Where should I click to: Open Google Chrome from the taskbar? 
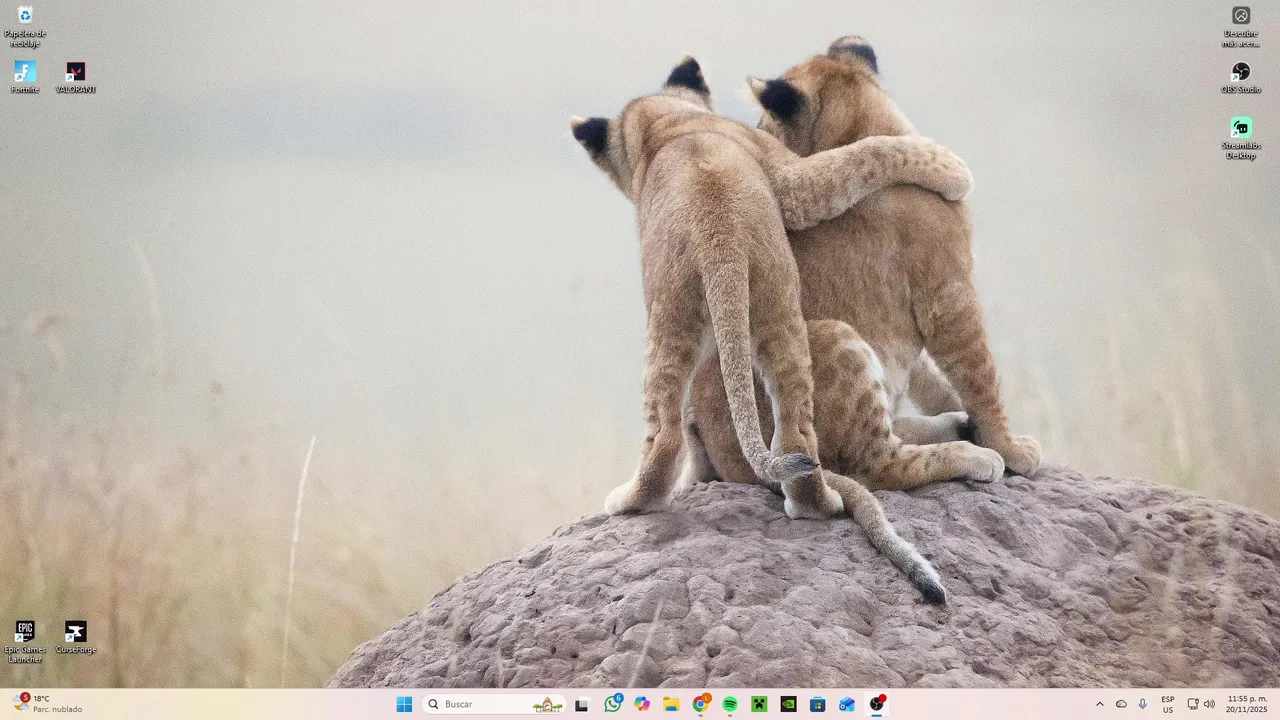(701, 704)
